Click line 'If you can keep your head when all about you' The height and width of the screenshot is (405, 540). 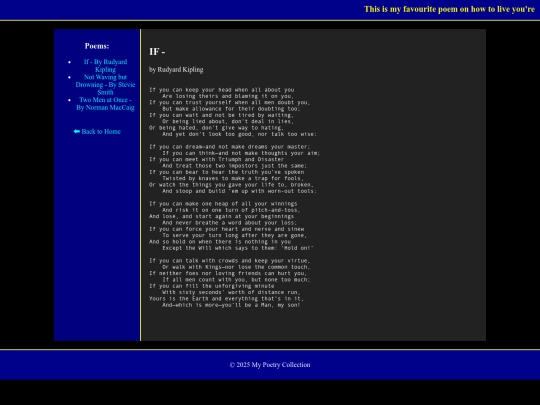coord(221,90)
